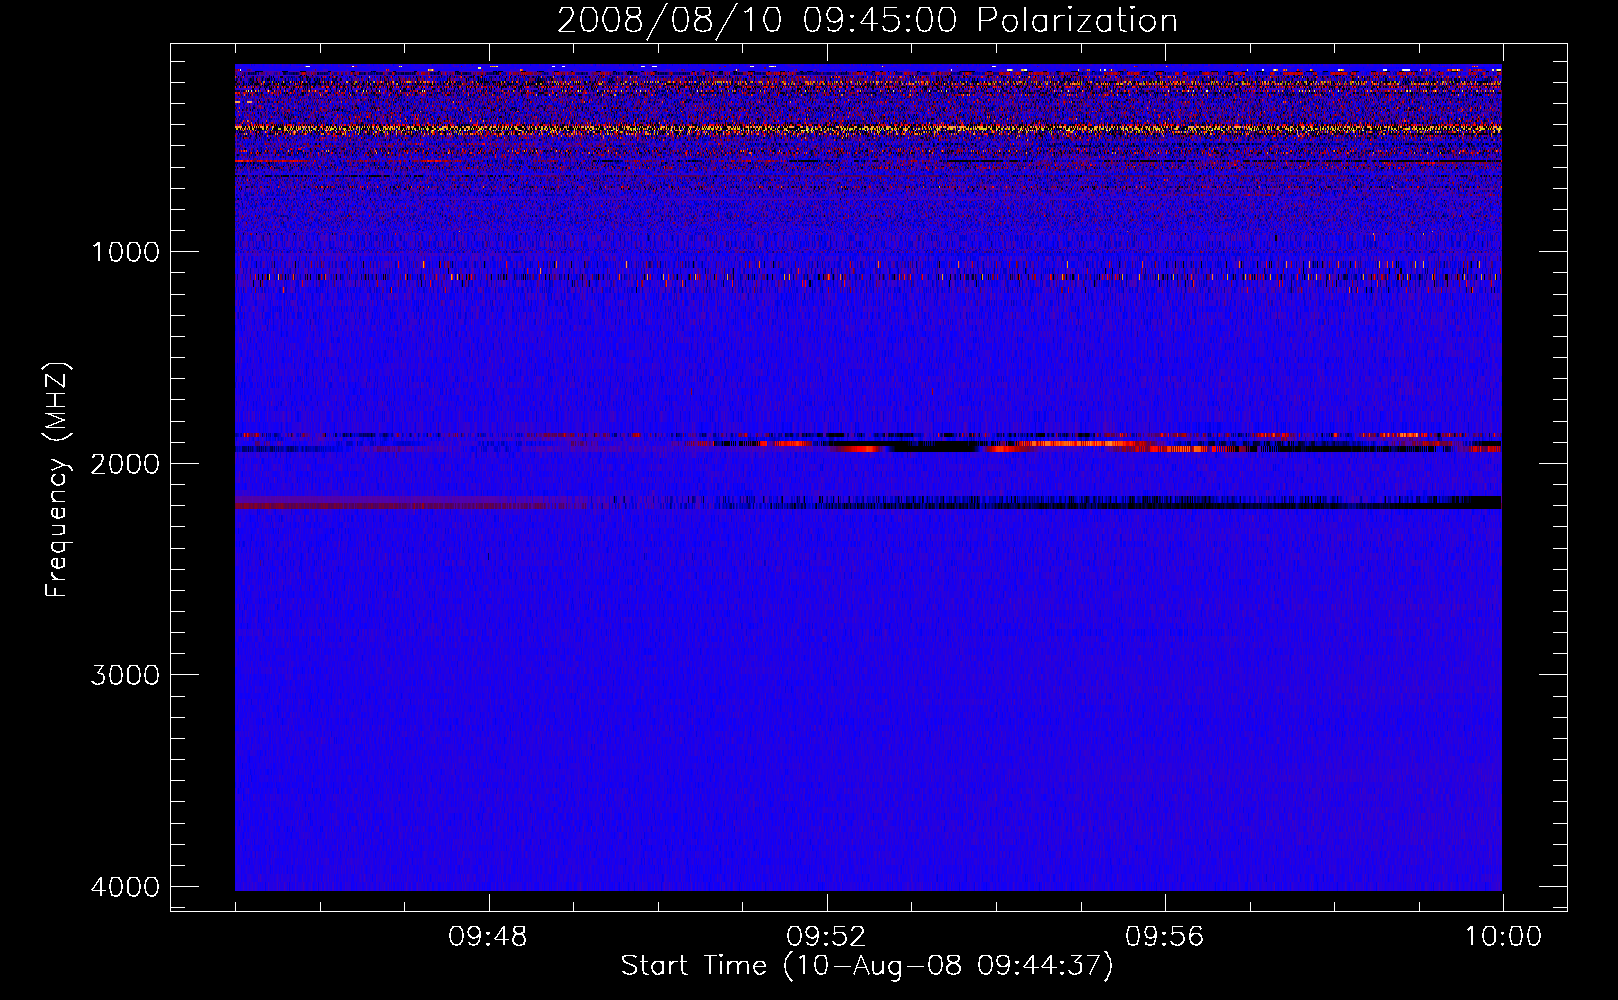Click the 2000 frequency tick label

click(125, 464)
